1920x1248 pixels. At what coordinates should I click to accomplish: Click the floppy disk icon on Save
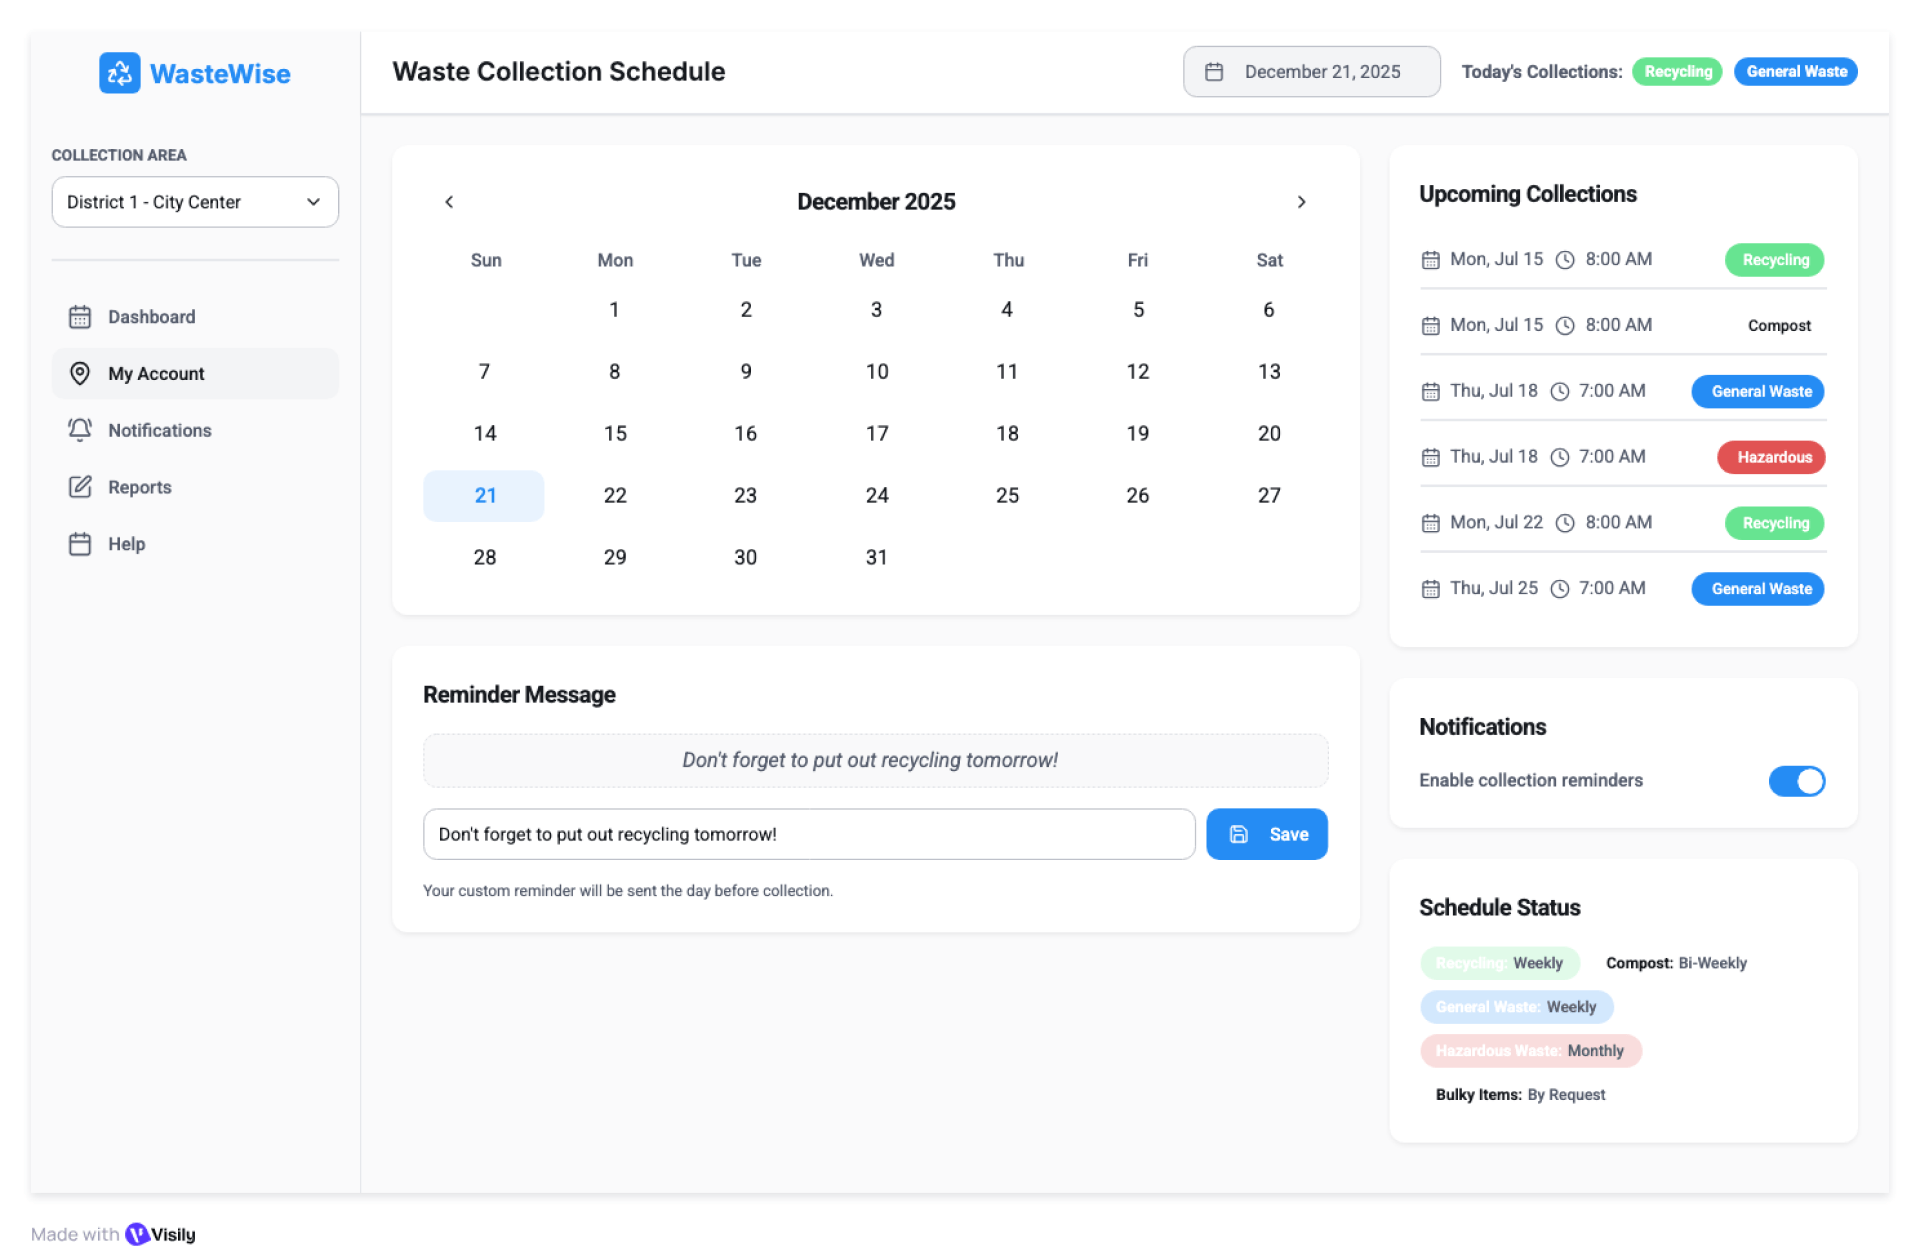tap(1238, 834)
